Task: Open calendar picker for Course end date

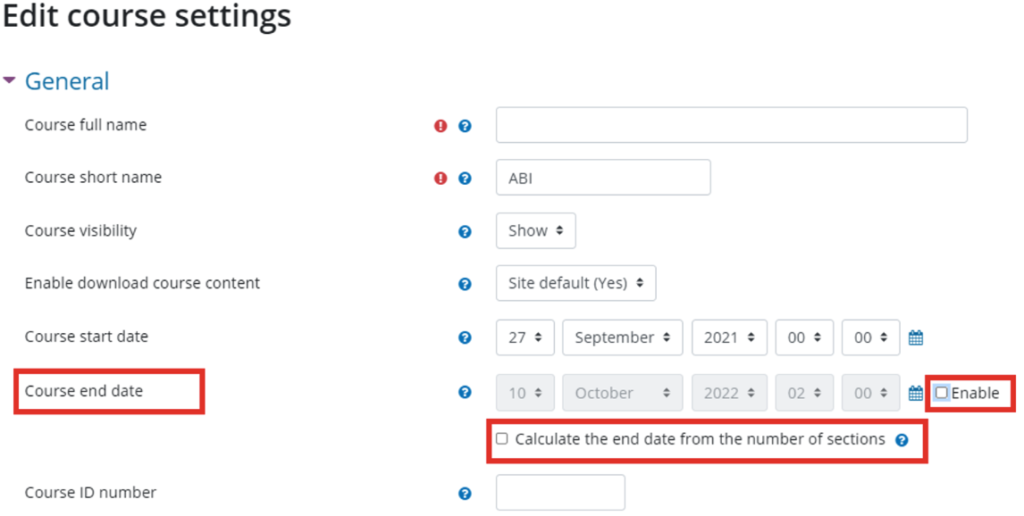Action: coord(916,393)
